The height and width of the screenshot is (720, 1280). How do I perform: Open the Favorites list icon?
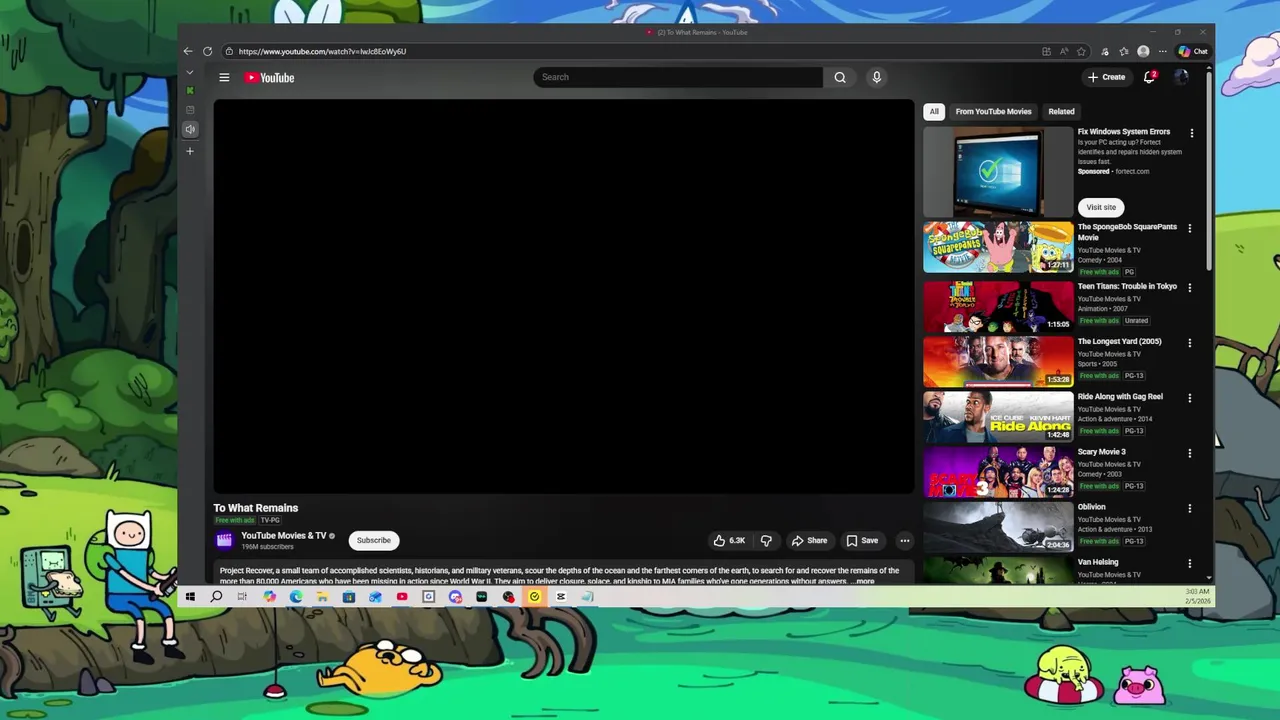pos(1124,51)
